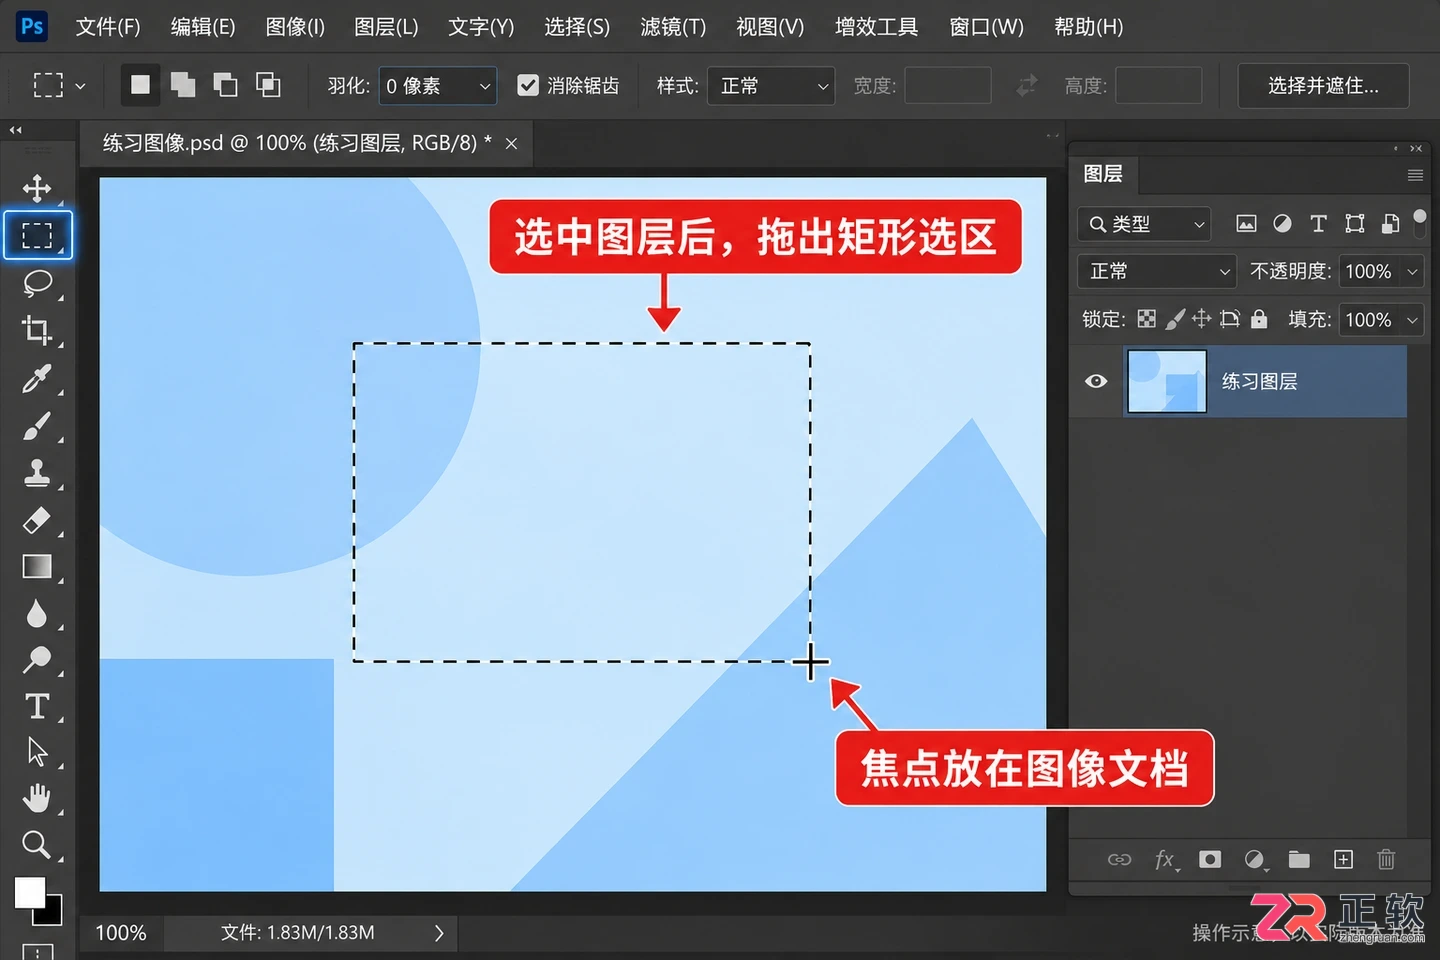1440x960 pixels.
Task: Open the 类型 layer filter dropdown
Action: click(1144, 224)
